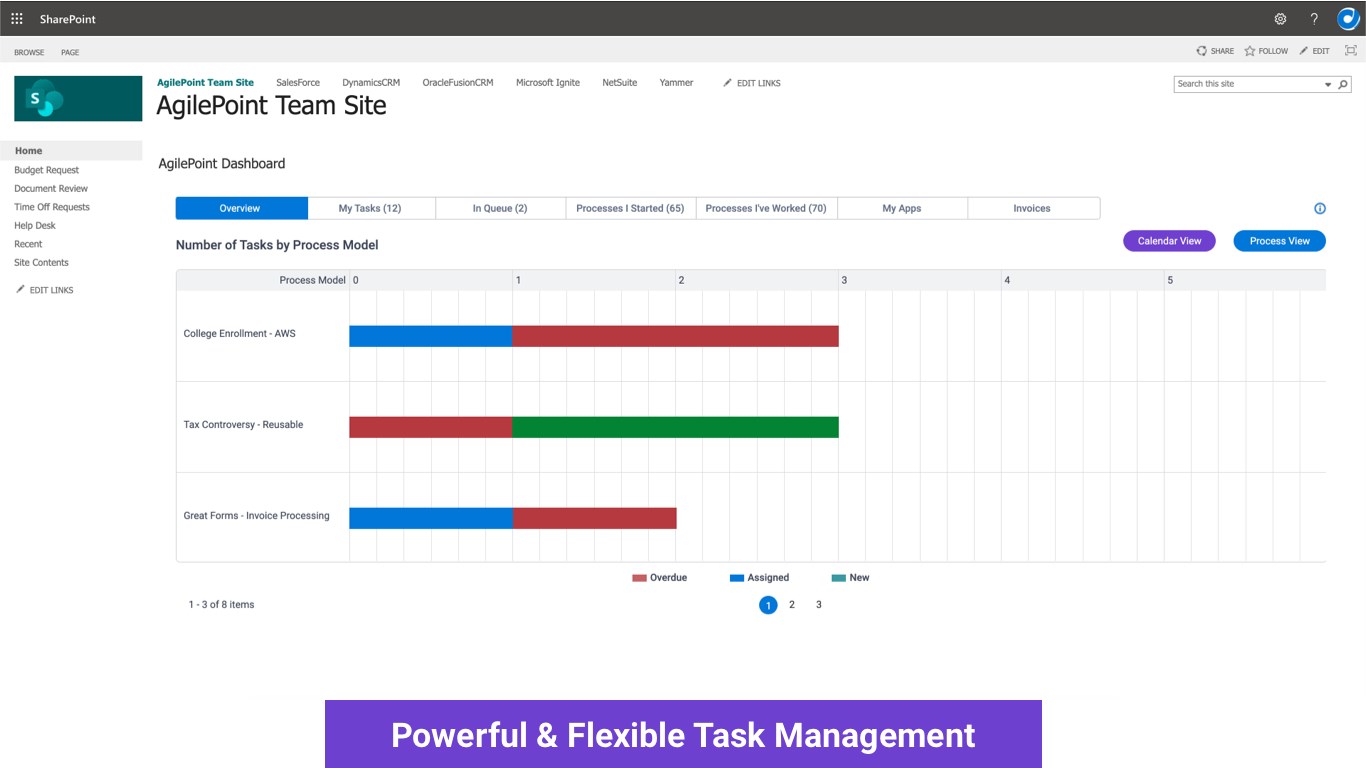1366x768 pixels.
Task: Go to page 1 of pagination
Action: click(x=768, y=605)
